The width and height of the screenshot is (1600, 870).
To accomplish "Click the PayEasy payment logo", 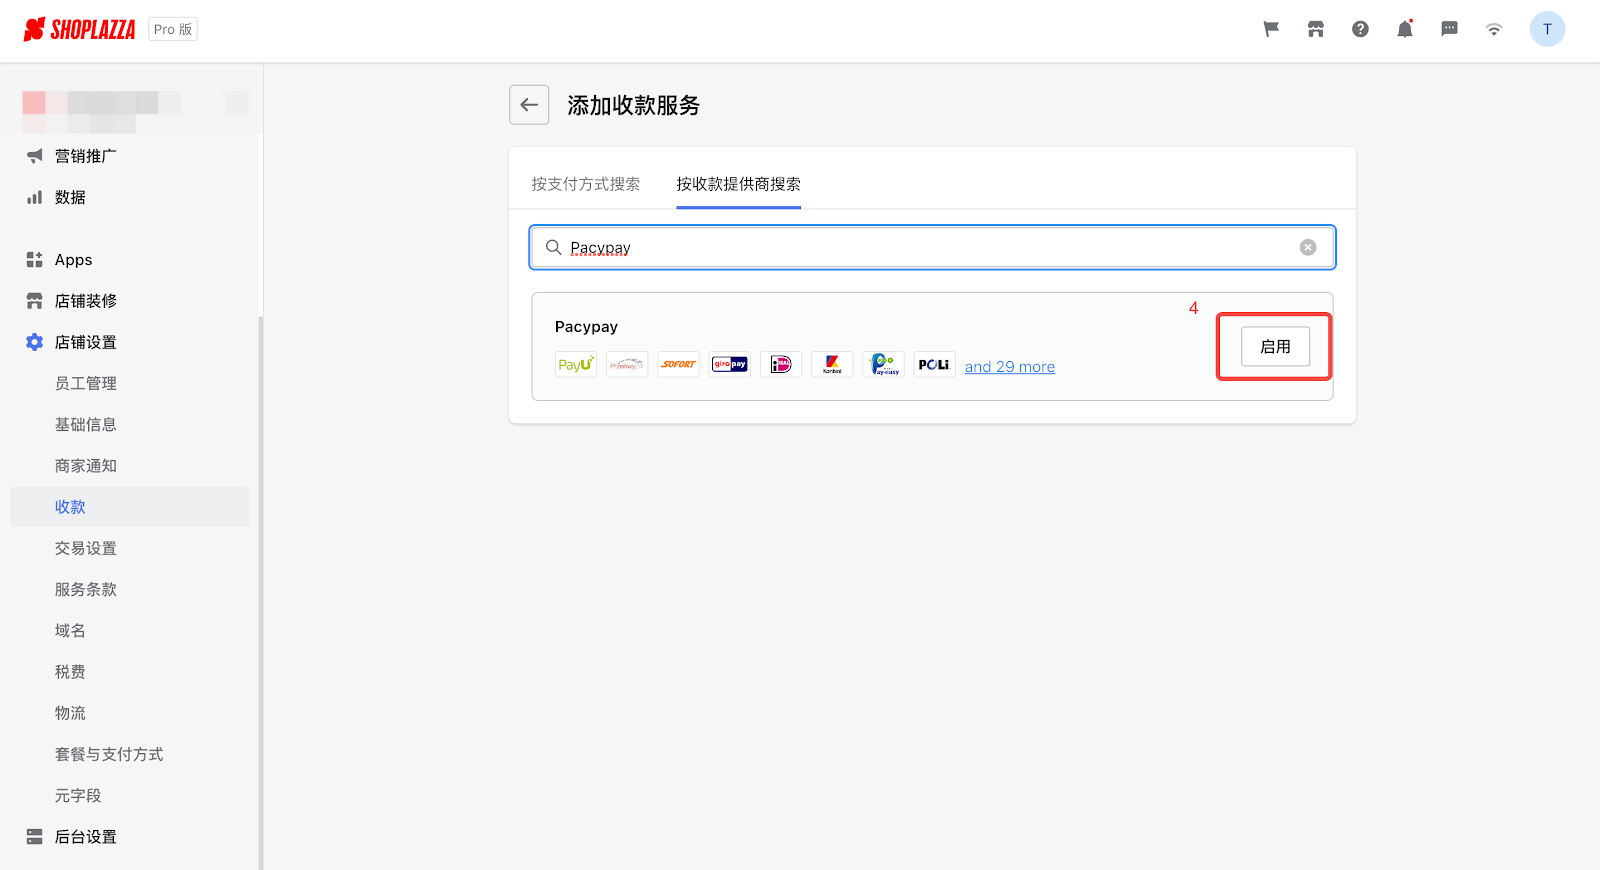I will 883,364.
